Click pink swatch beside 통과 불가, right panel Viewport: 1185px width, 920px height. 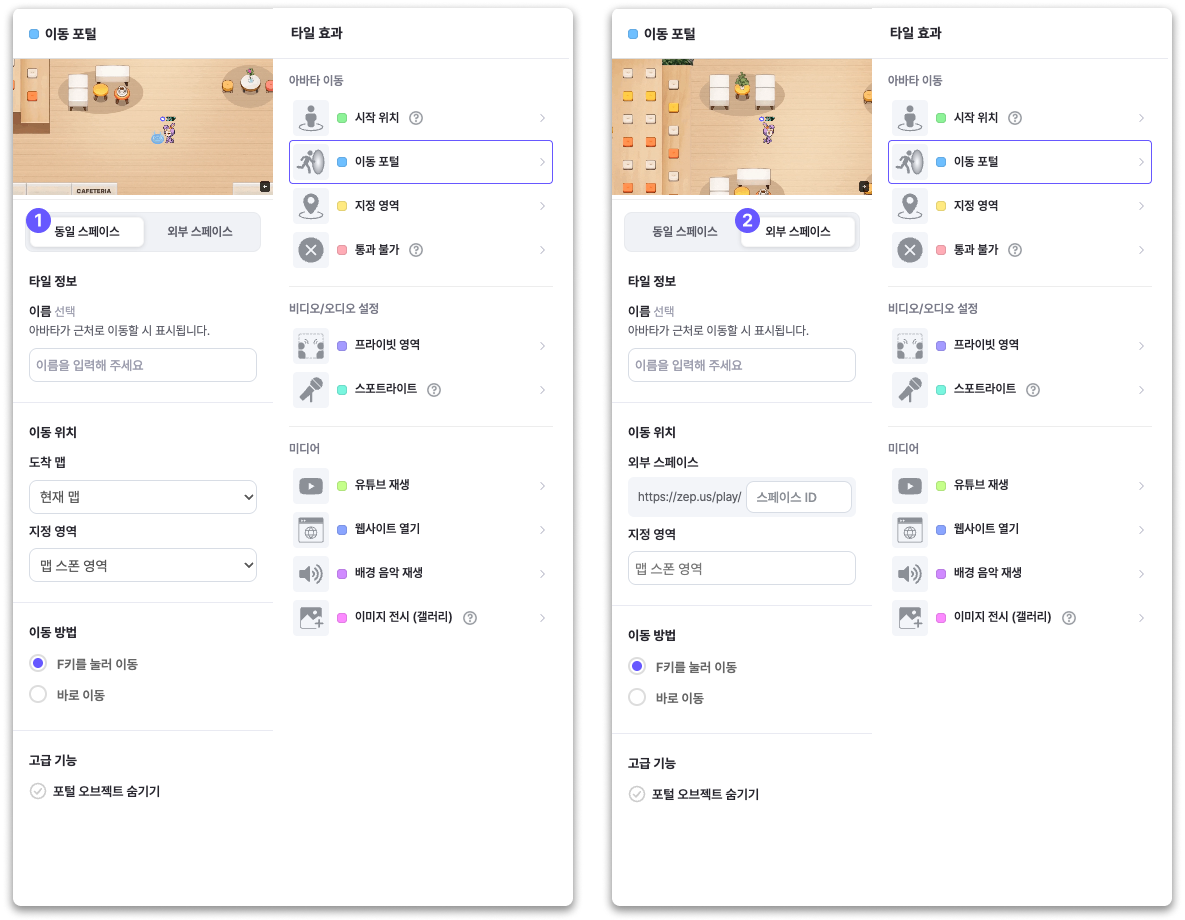[941, 249]
